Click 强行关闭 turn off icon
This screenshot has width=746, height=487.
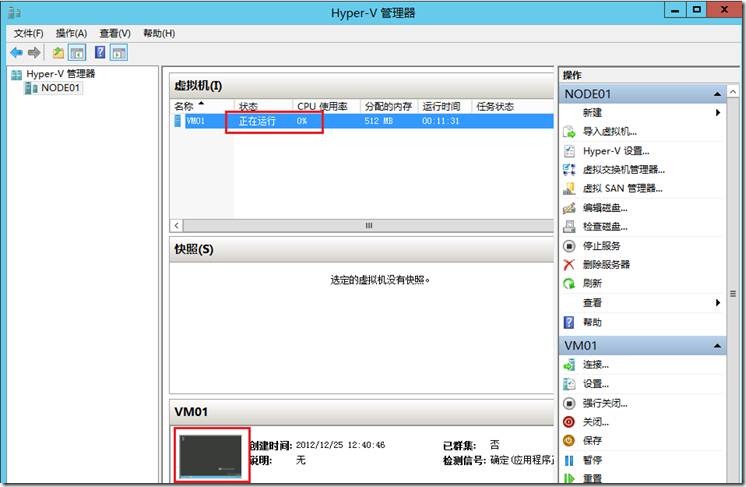point(569,403)
